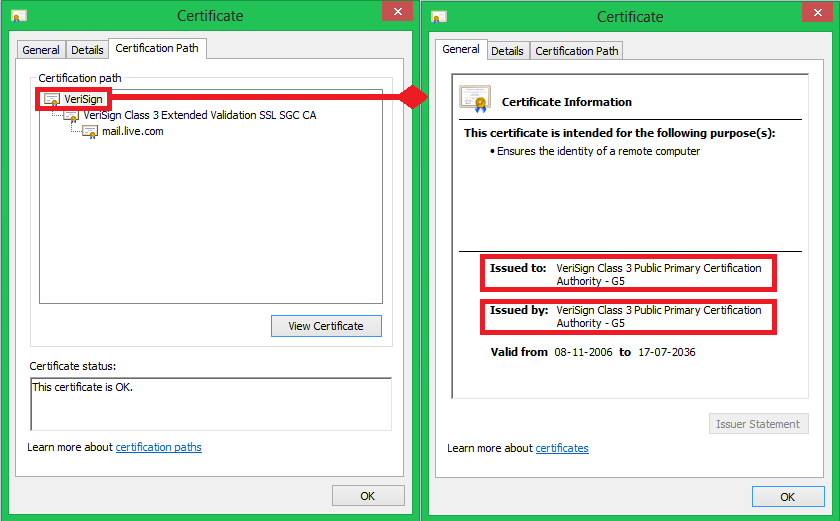Close the left Certificate window

click(398, 11)
